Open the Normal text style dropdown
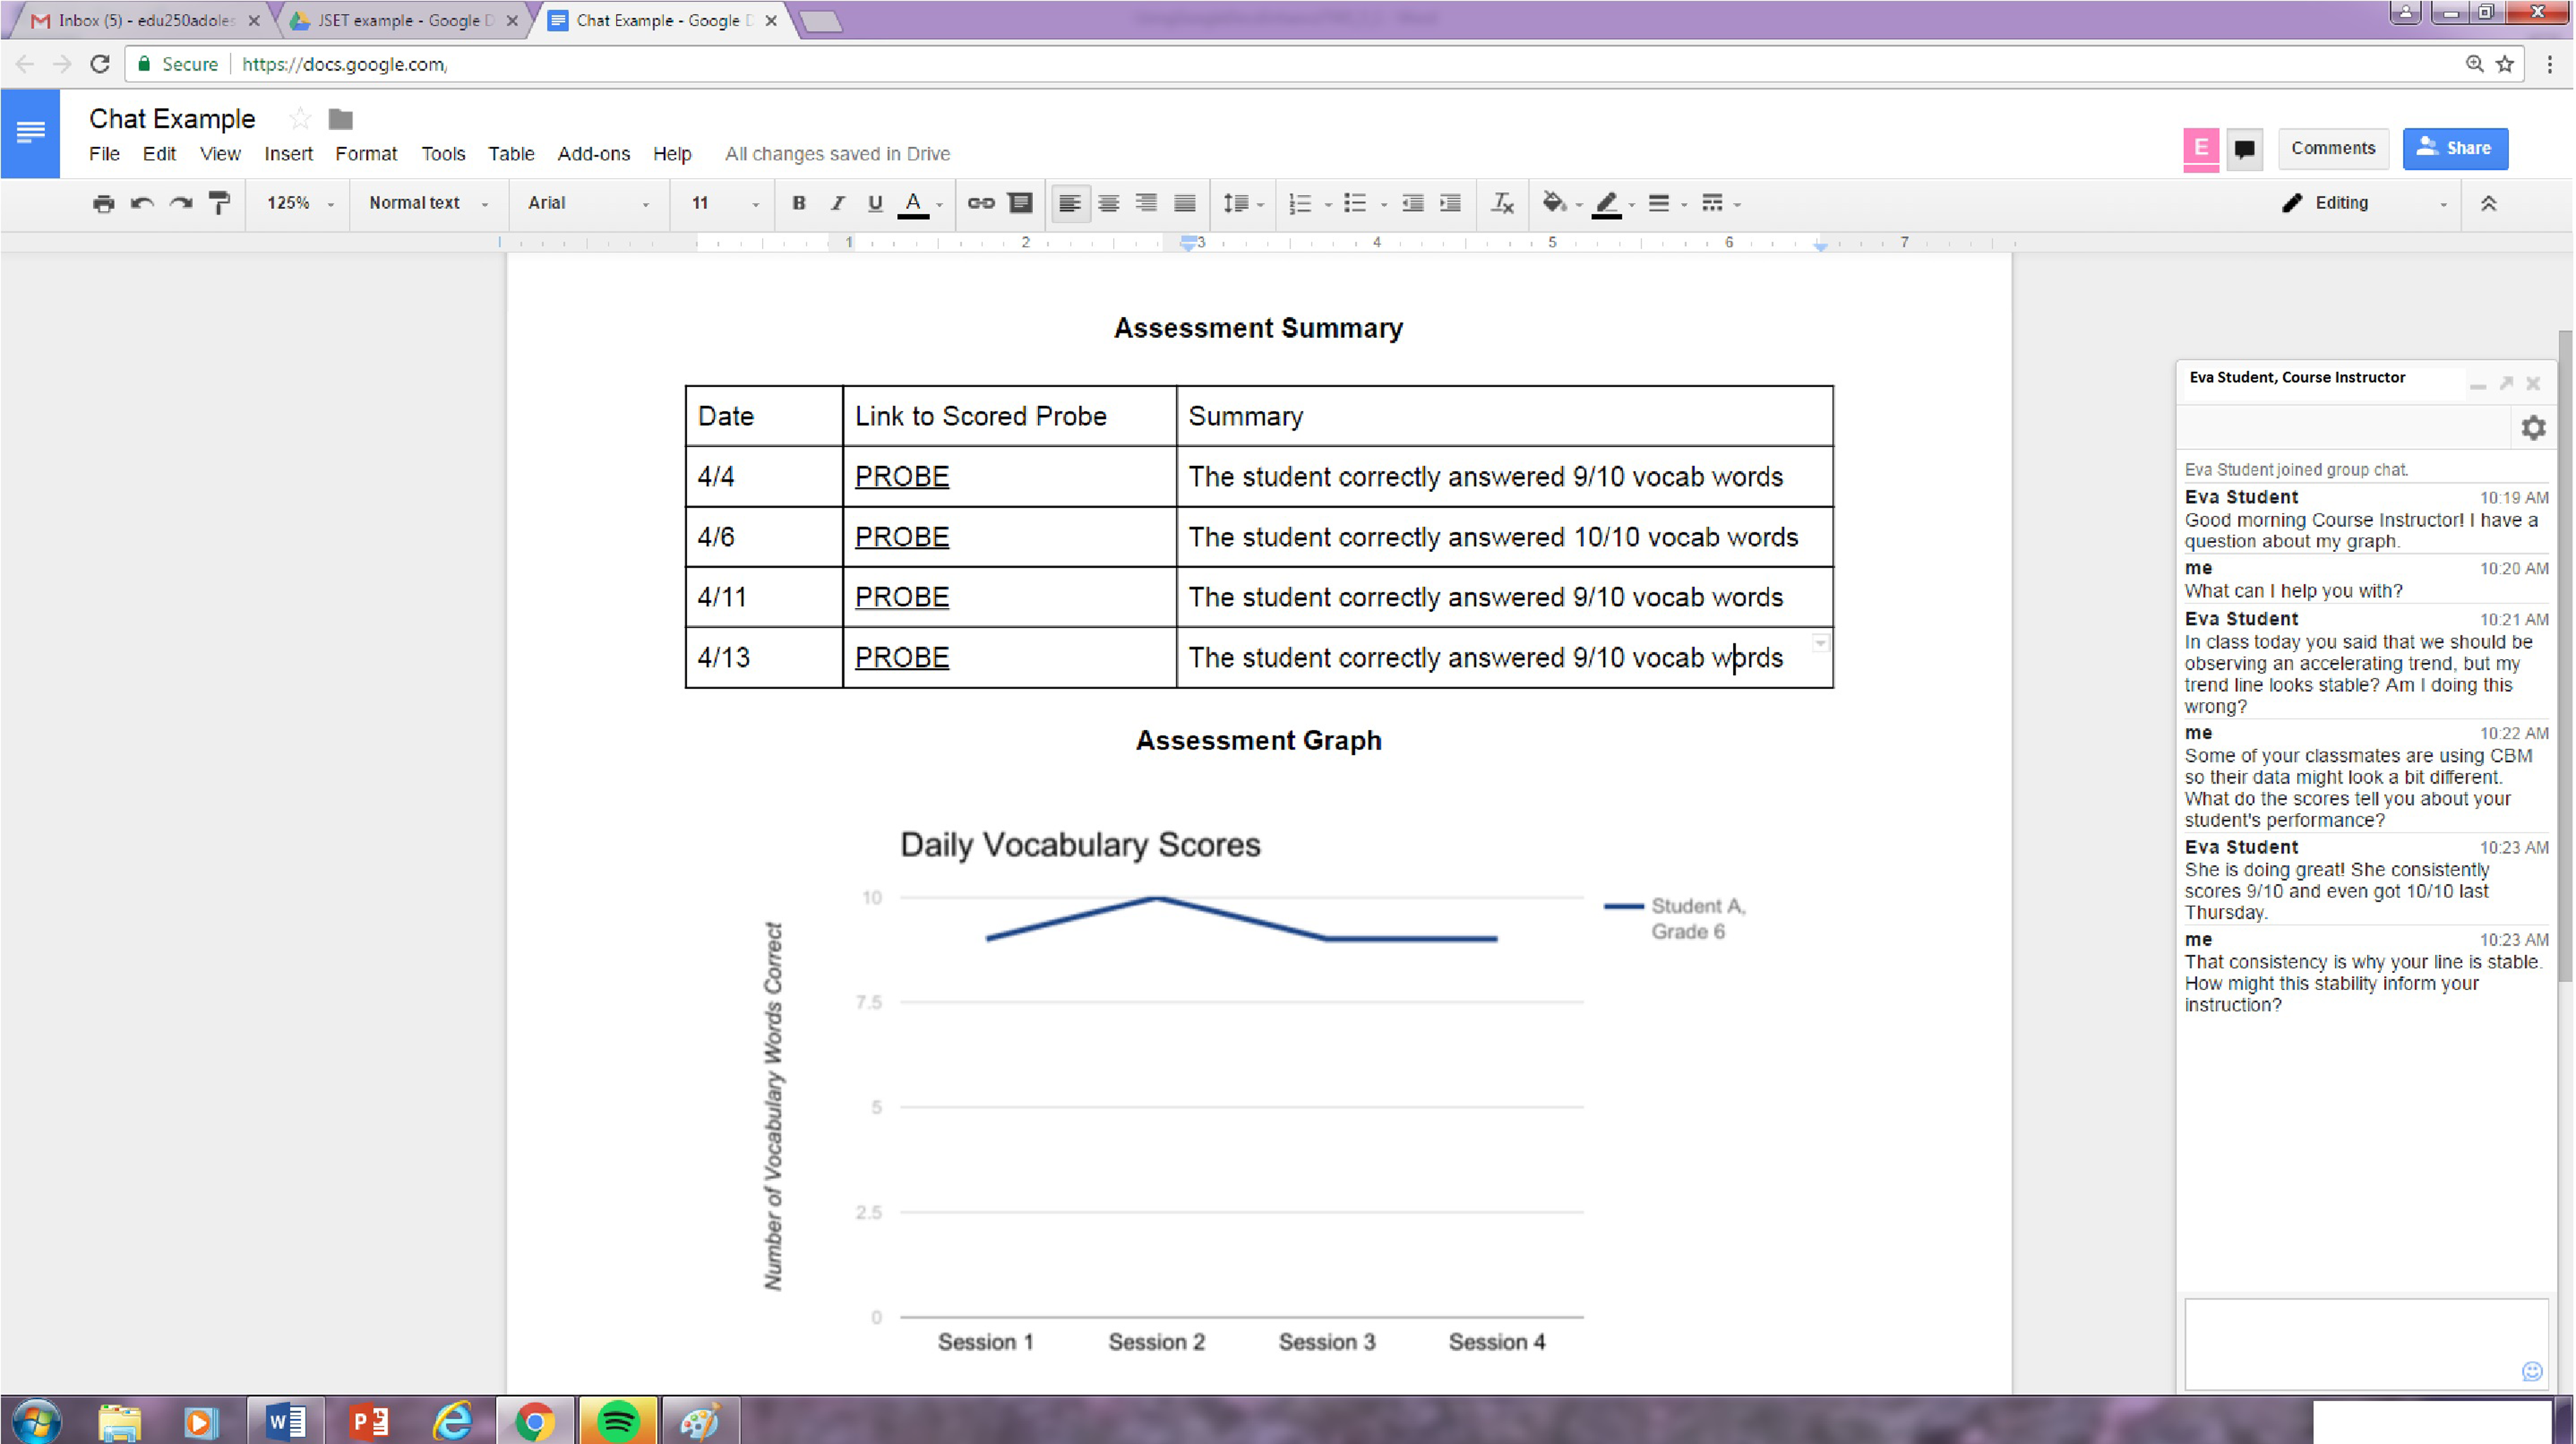Viewport: 2576px width, 1444px height. point(428,203)
